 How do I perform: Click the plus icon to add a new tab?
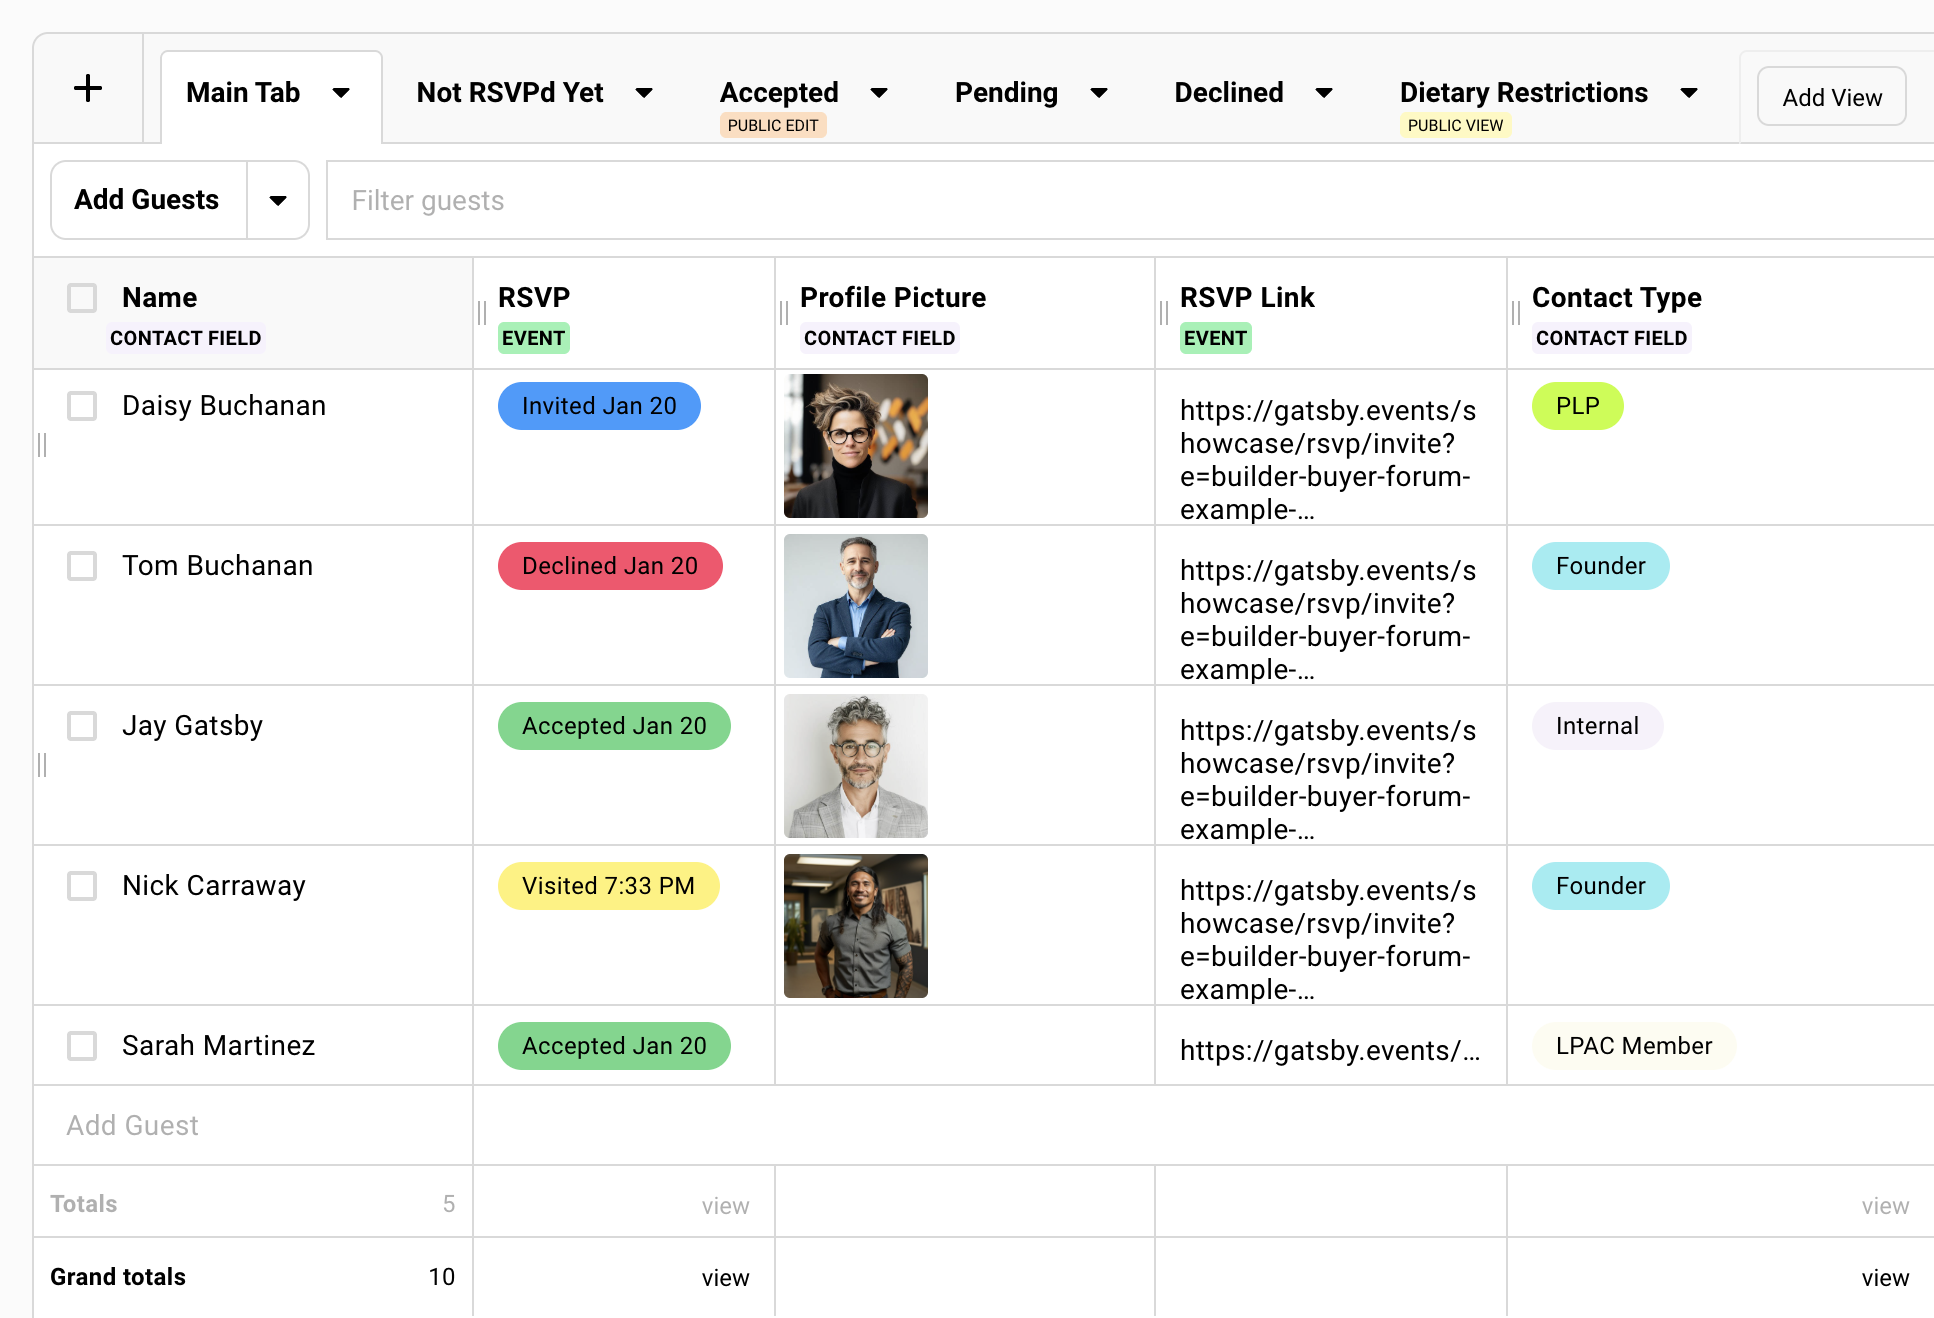pyautogui.click(x=89, y=88)
